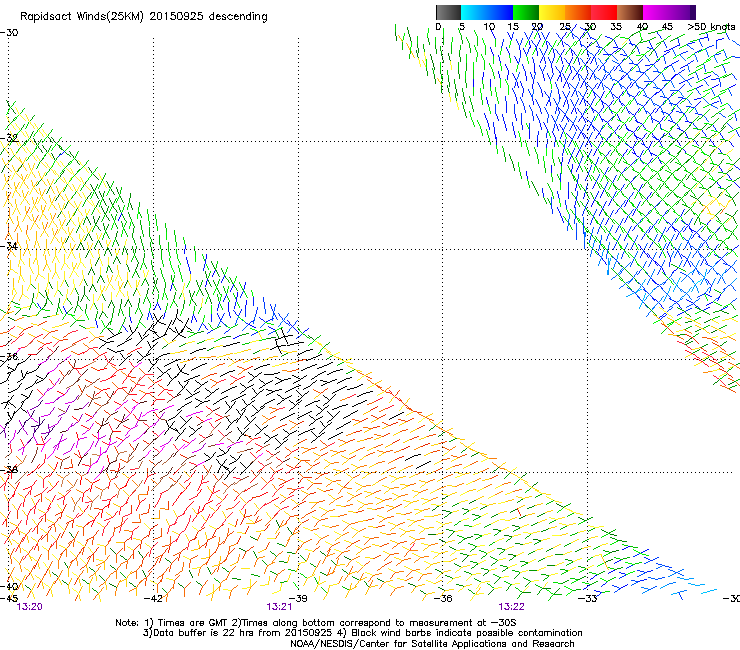Click the 'Data buffer is 22 hrs' footnote line
740x650 pixels.
[362, 633]
